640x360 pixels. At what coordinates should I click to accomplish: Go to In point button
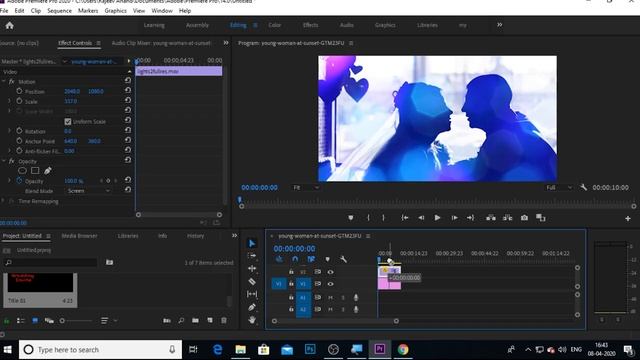[x=404, y=218]
